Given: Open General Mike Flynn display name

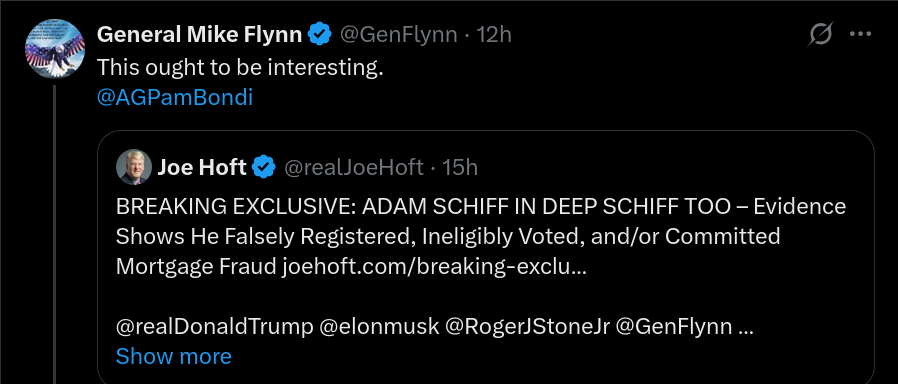Looking at the screenshot, I should point(199,35).
